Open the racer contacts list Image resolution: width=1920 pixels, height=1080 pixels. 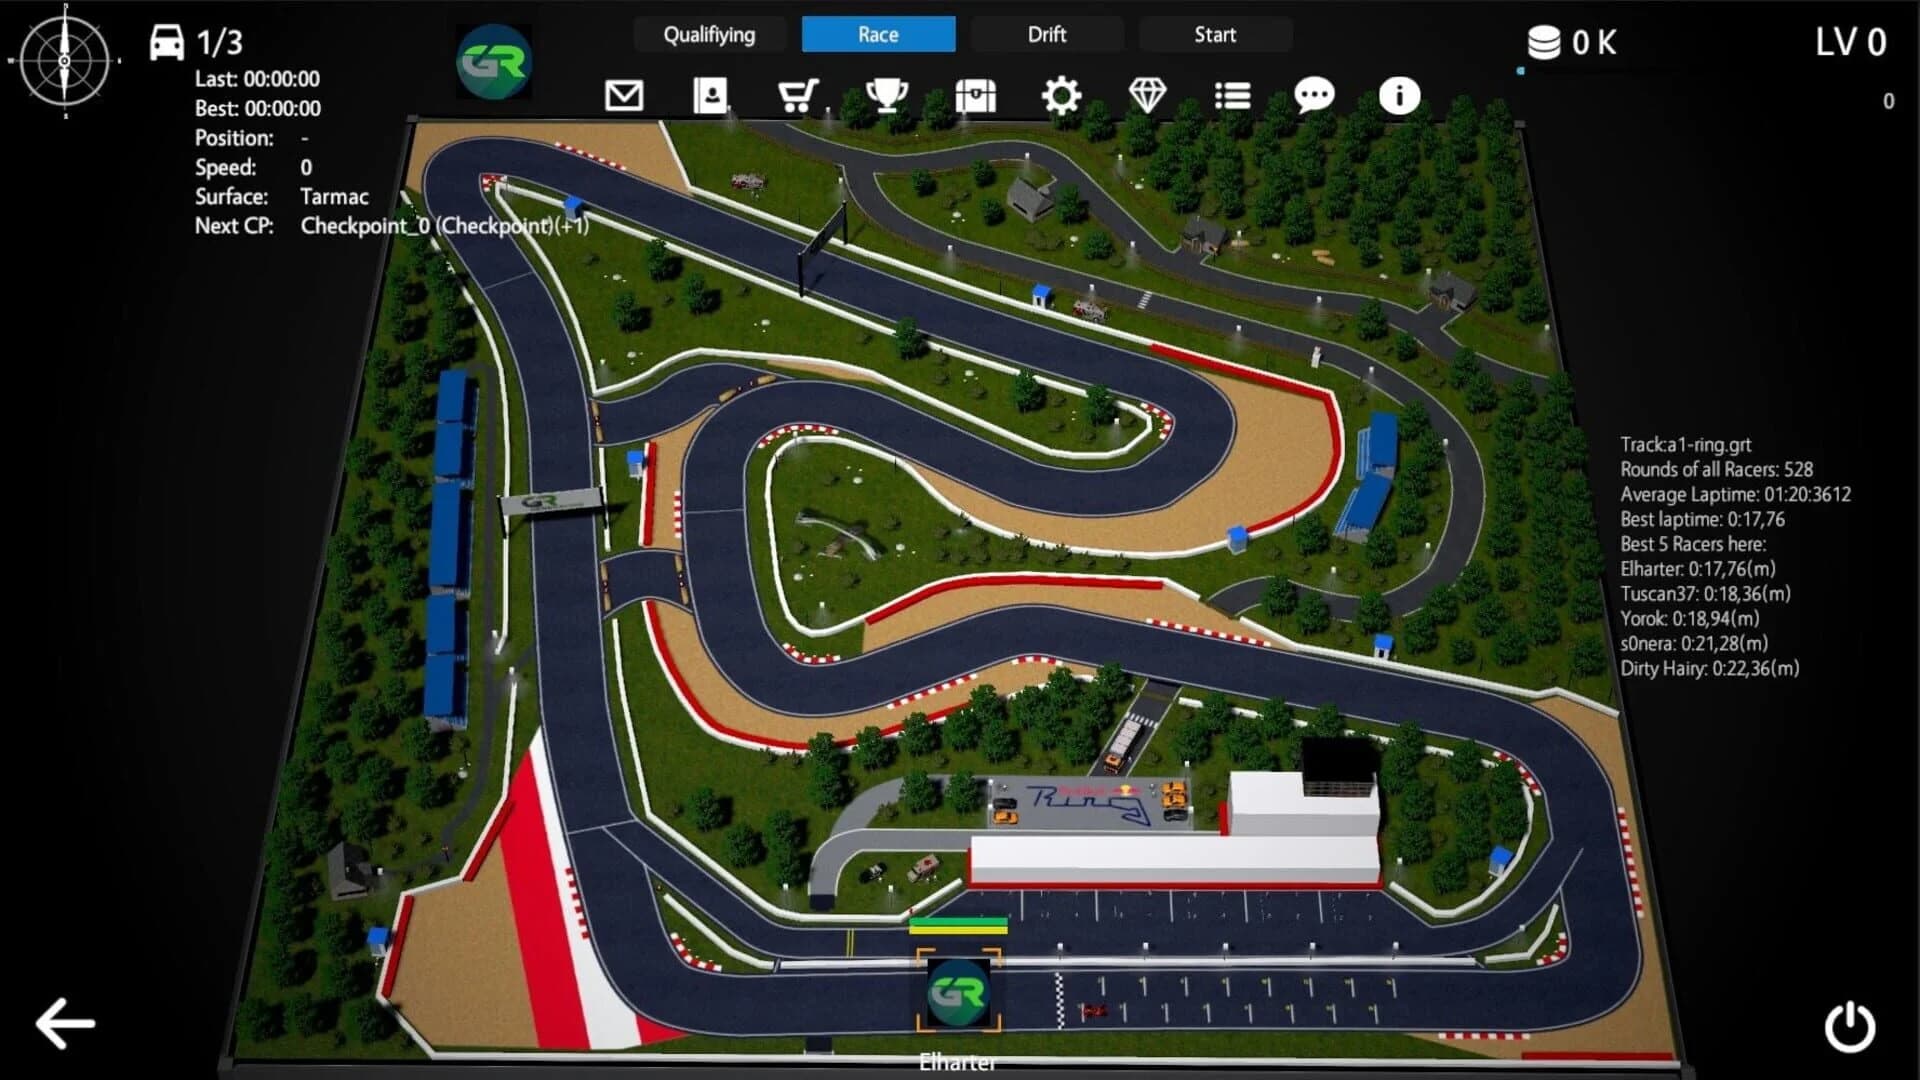click(x=710, y=95)
